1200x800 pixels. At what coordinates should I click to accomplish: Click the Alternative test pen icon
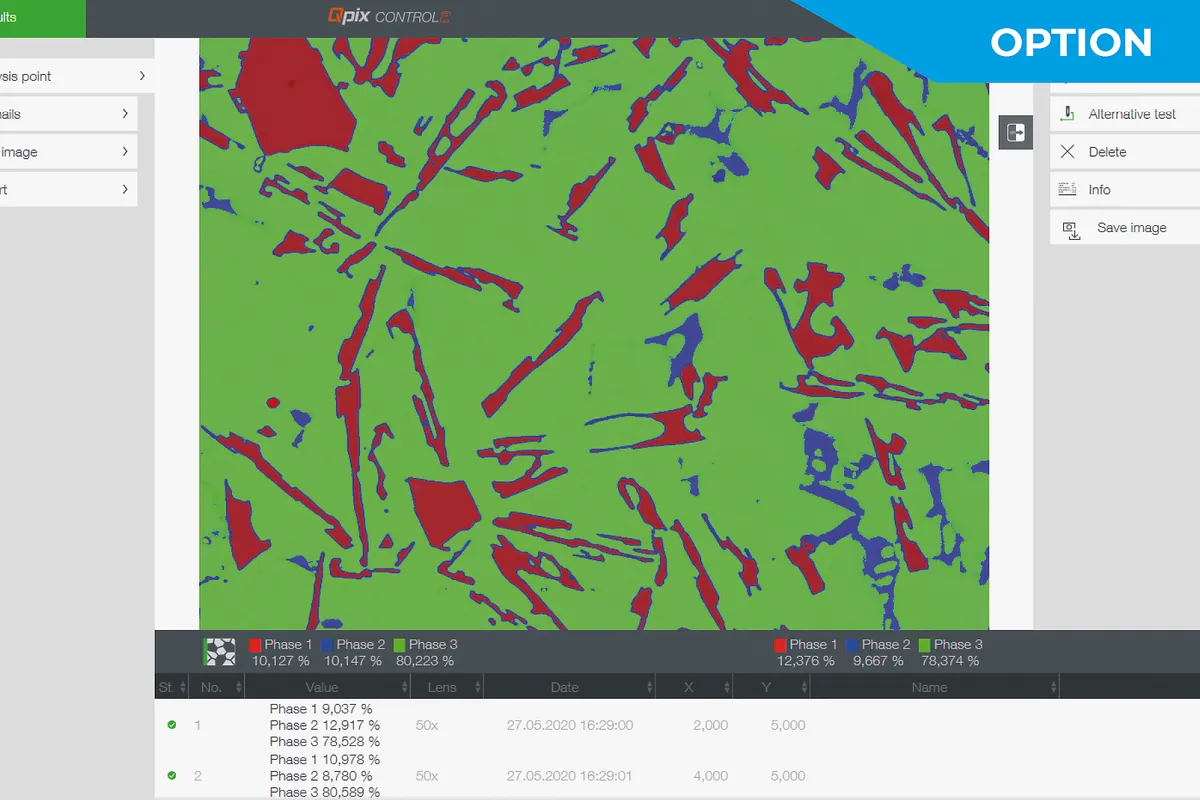(1068, 114)
